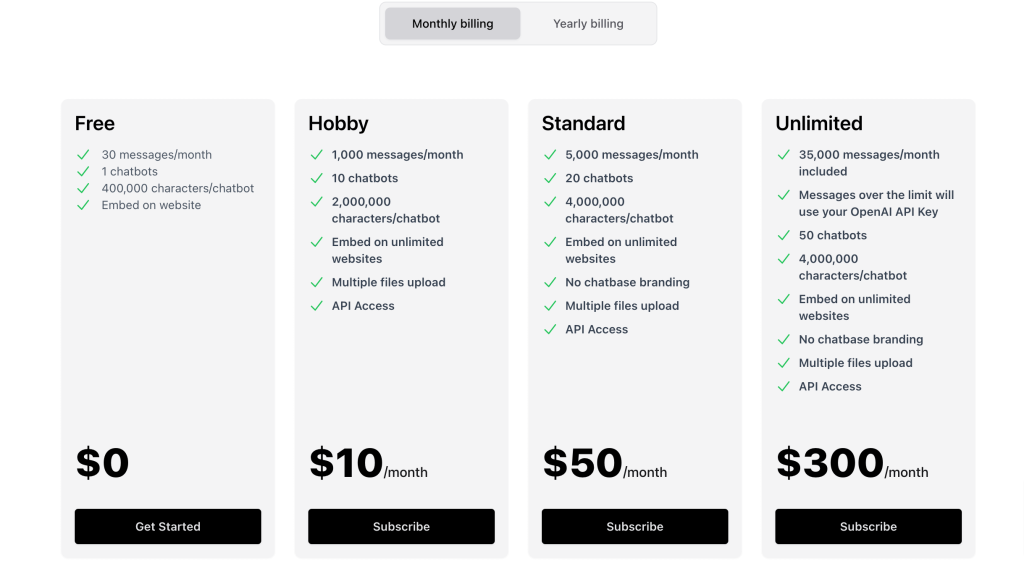Image resolution: width=1024 pixels, height=571 pixels.
Task: Click the Unlimited plan title
Action: (x=818, y=124)
